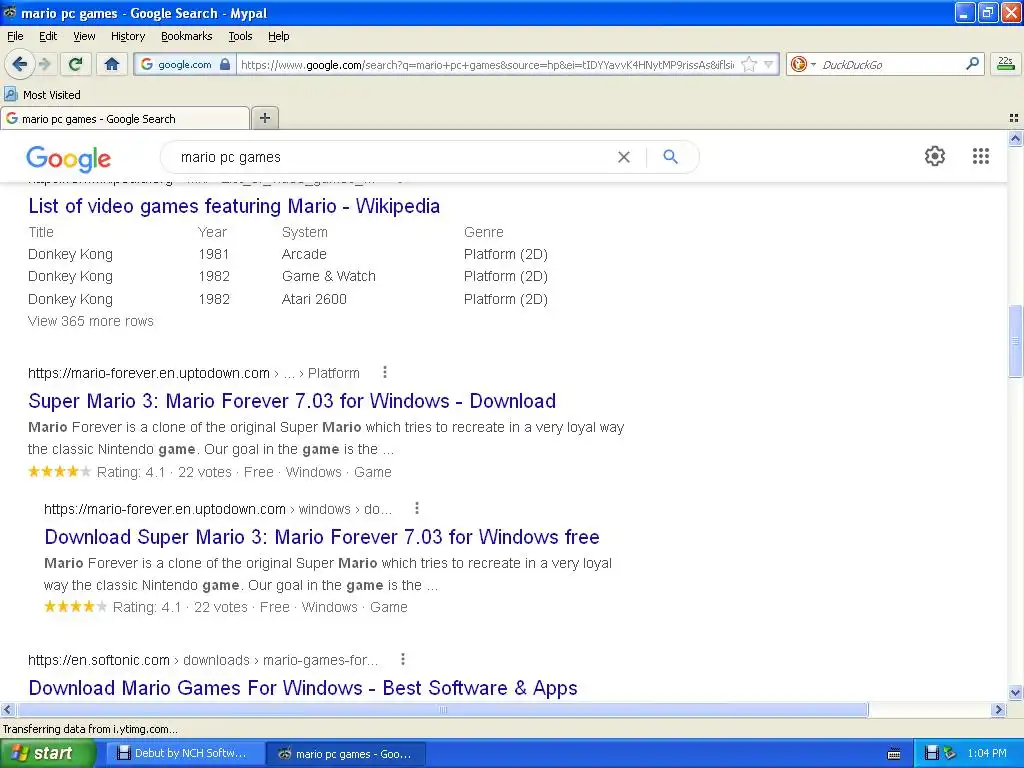
Task: Open the Windows start button
Action: click(x=48, y=754)
